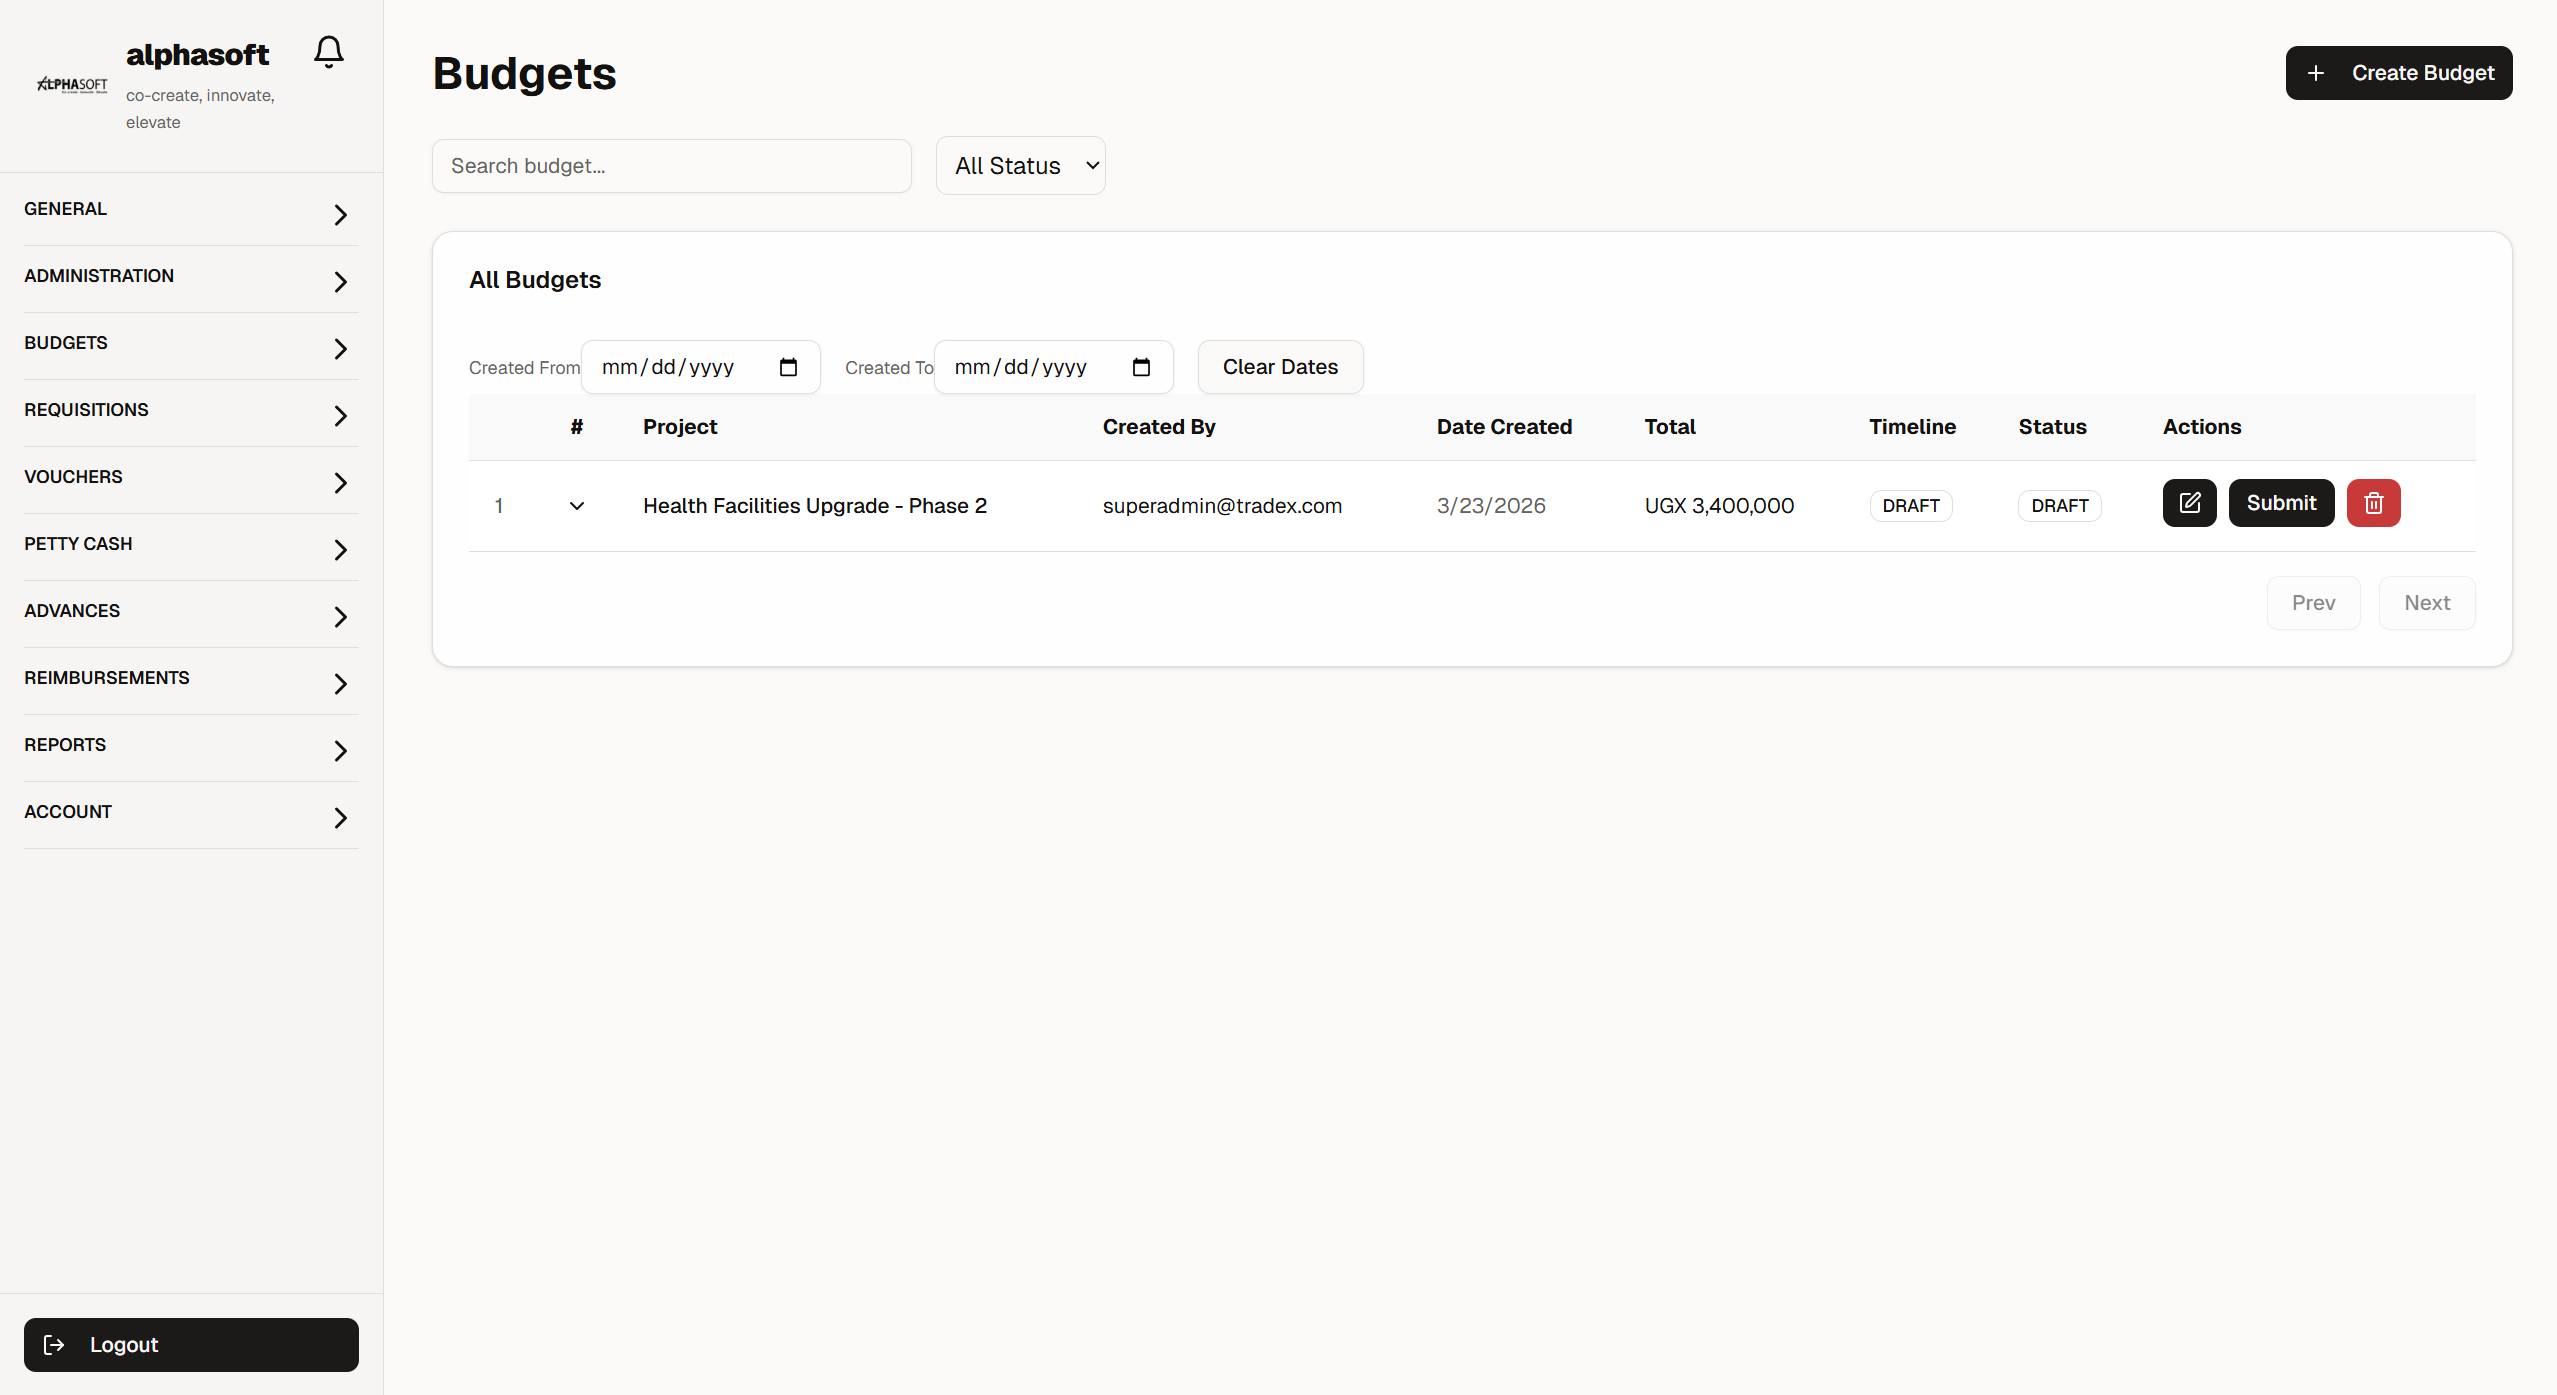The width and height of the screenshot is (2557, 1395).
Task: Expand the BUDGETS sidebar section
Action: pyautogui.click(x=190, y=344)
